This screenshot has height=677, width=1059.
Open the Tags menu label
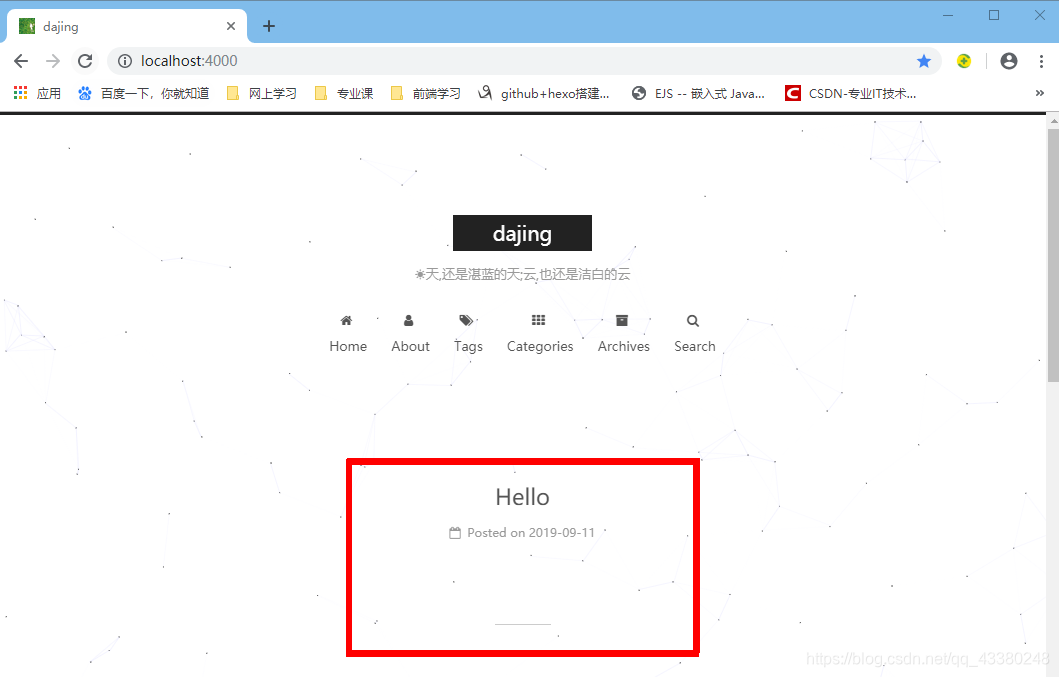pos(468,347)
